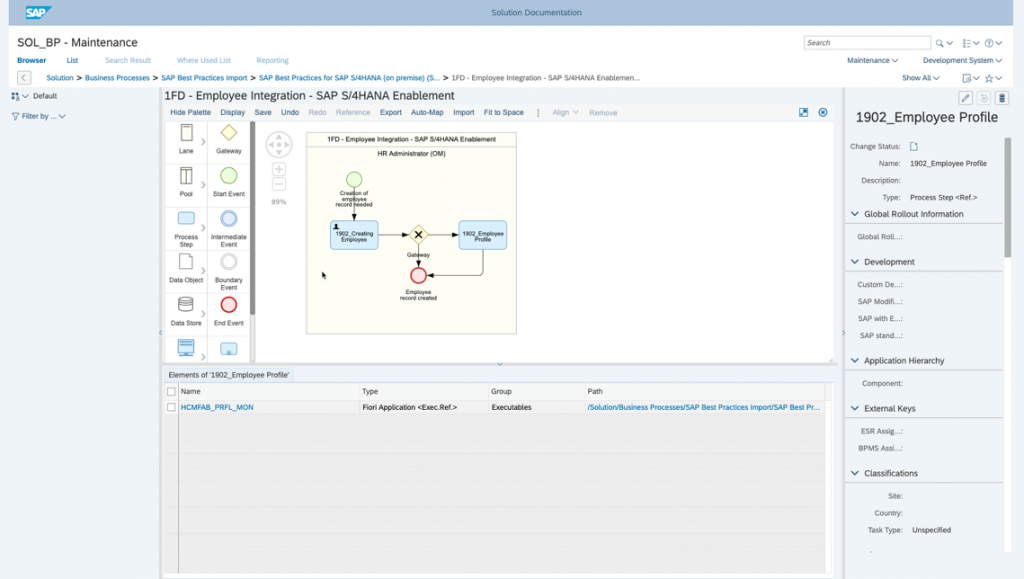1024x579 pixels.
Task: Click the red end event in diagram
Action: [419, 275]
